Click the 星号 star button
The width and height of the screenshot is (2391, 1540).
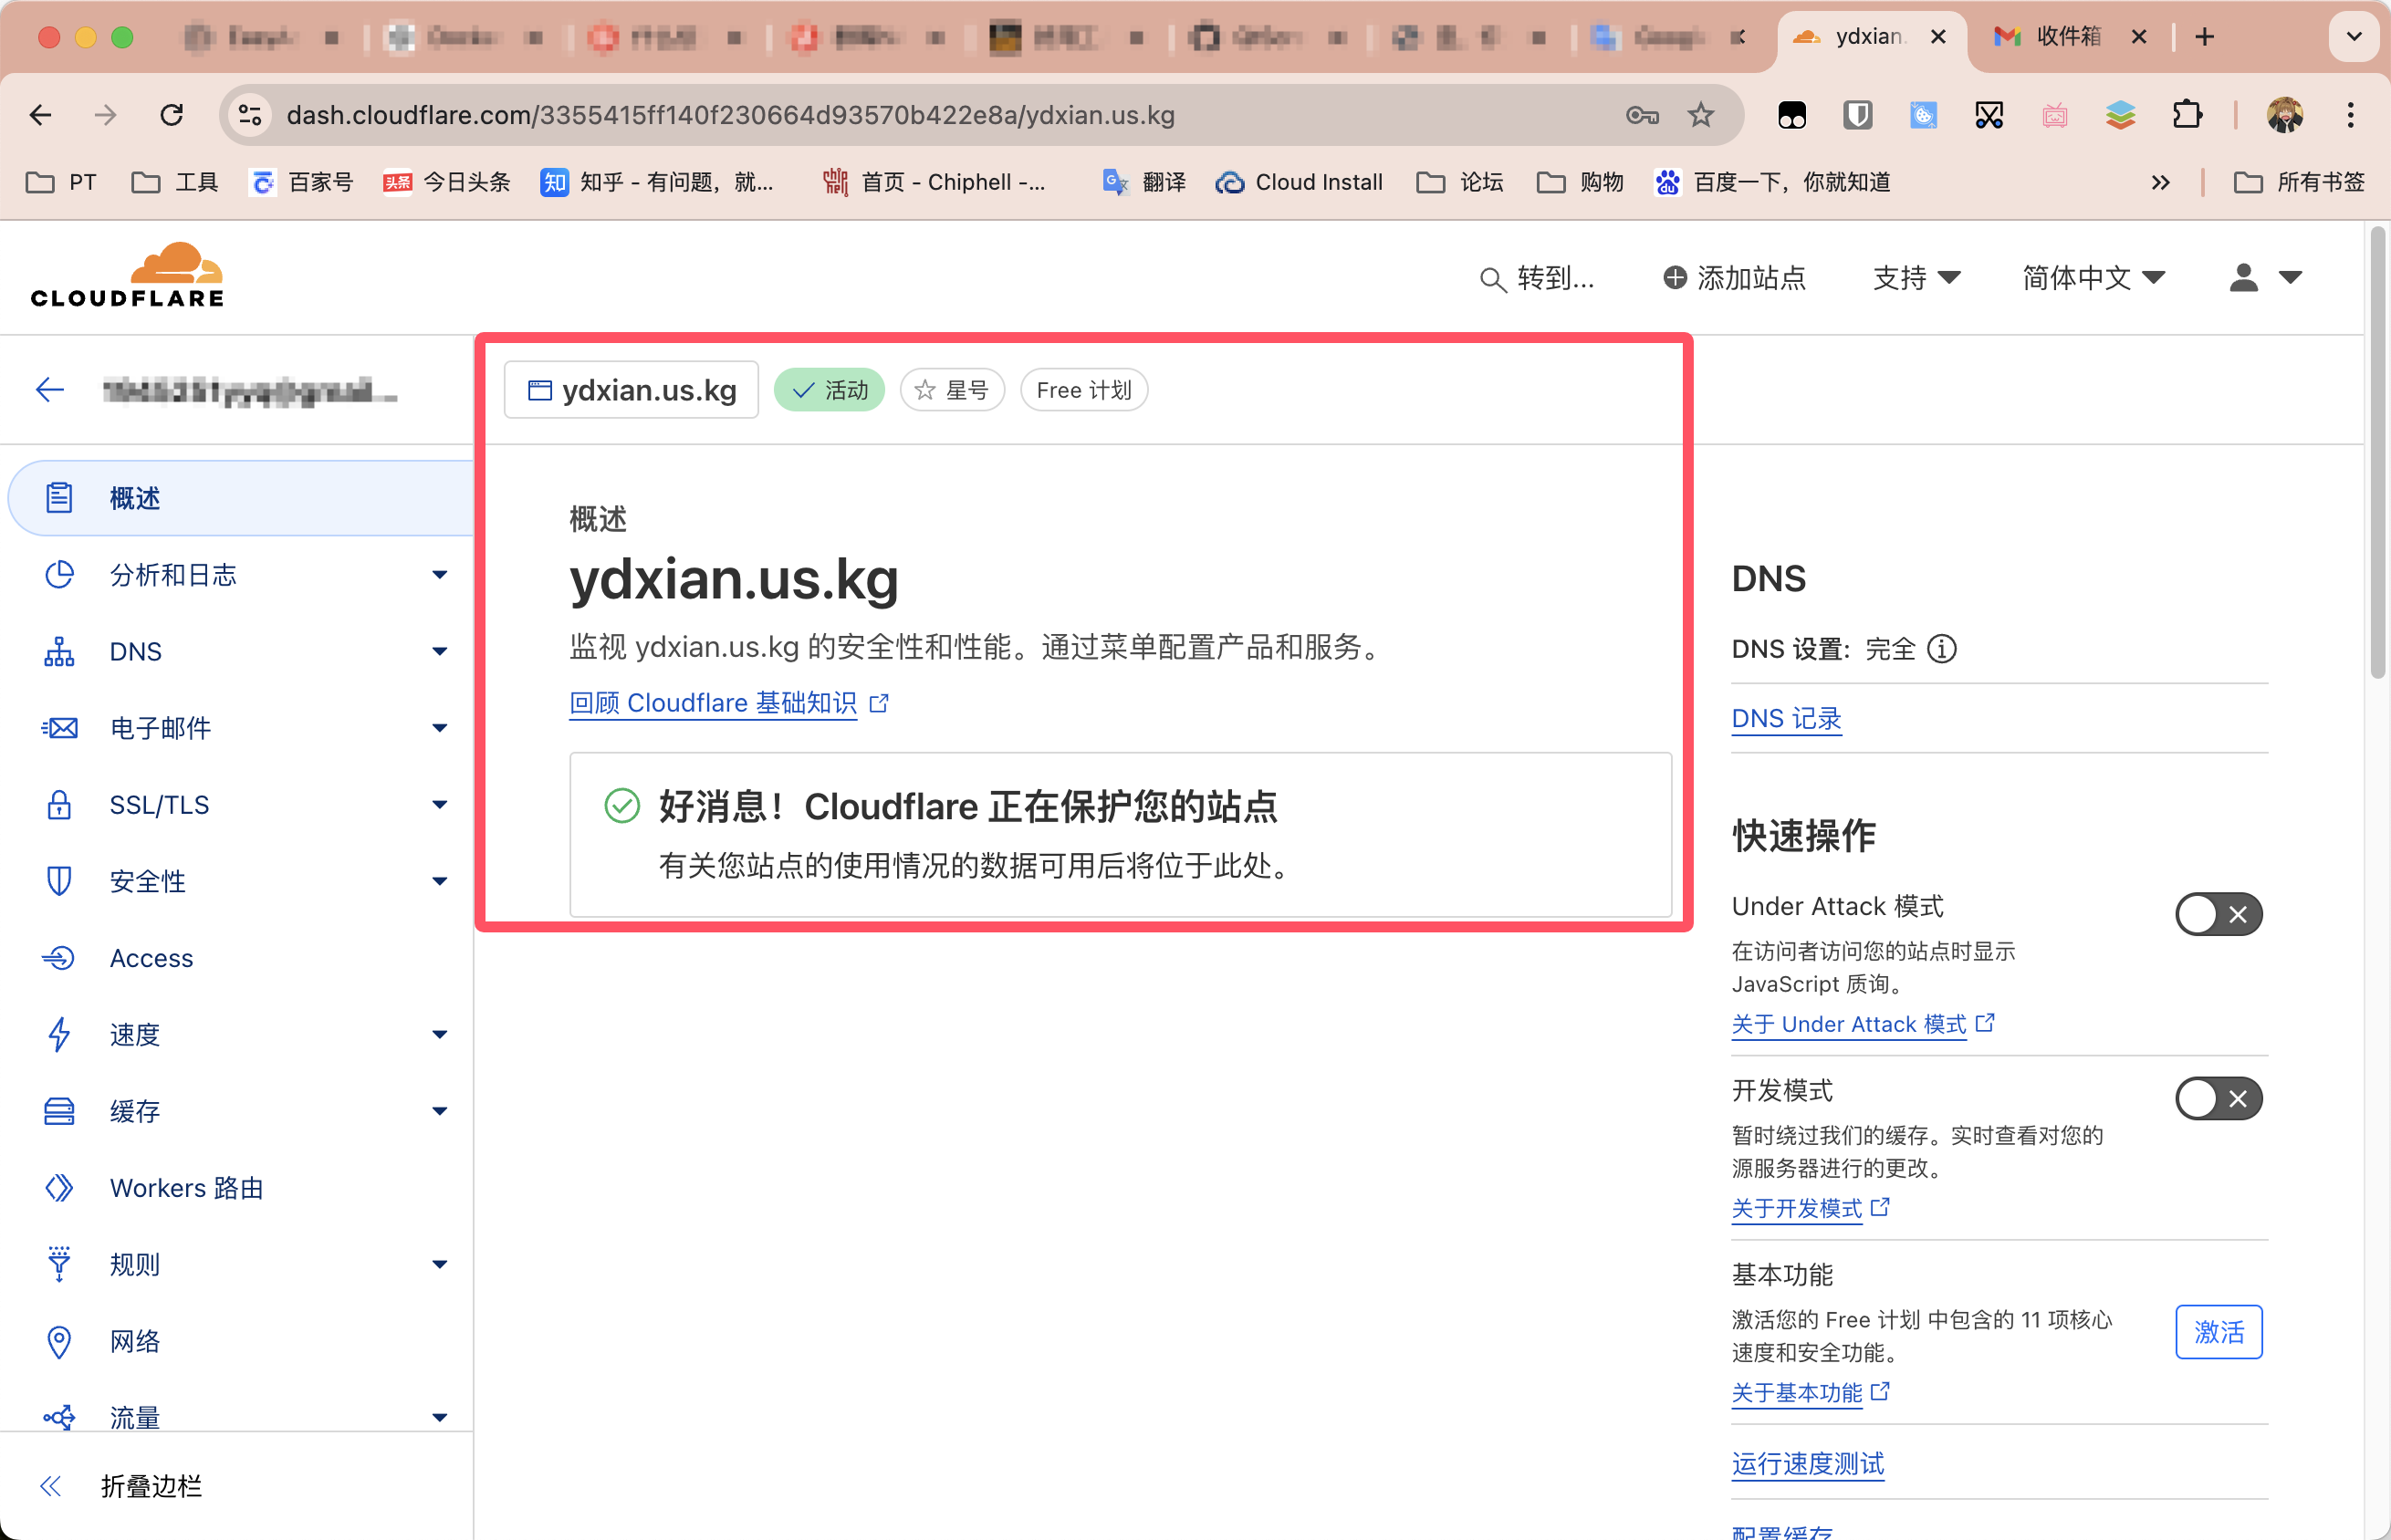pyautogui.click(x=952, y=390)
